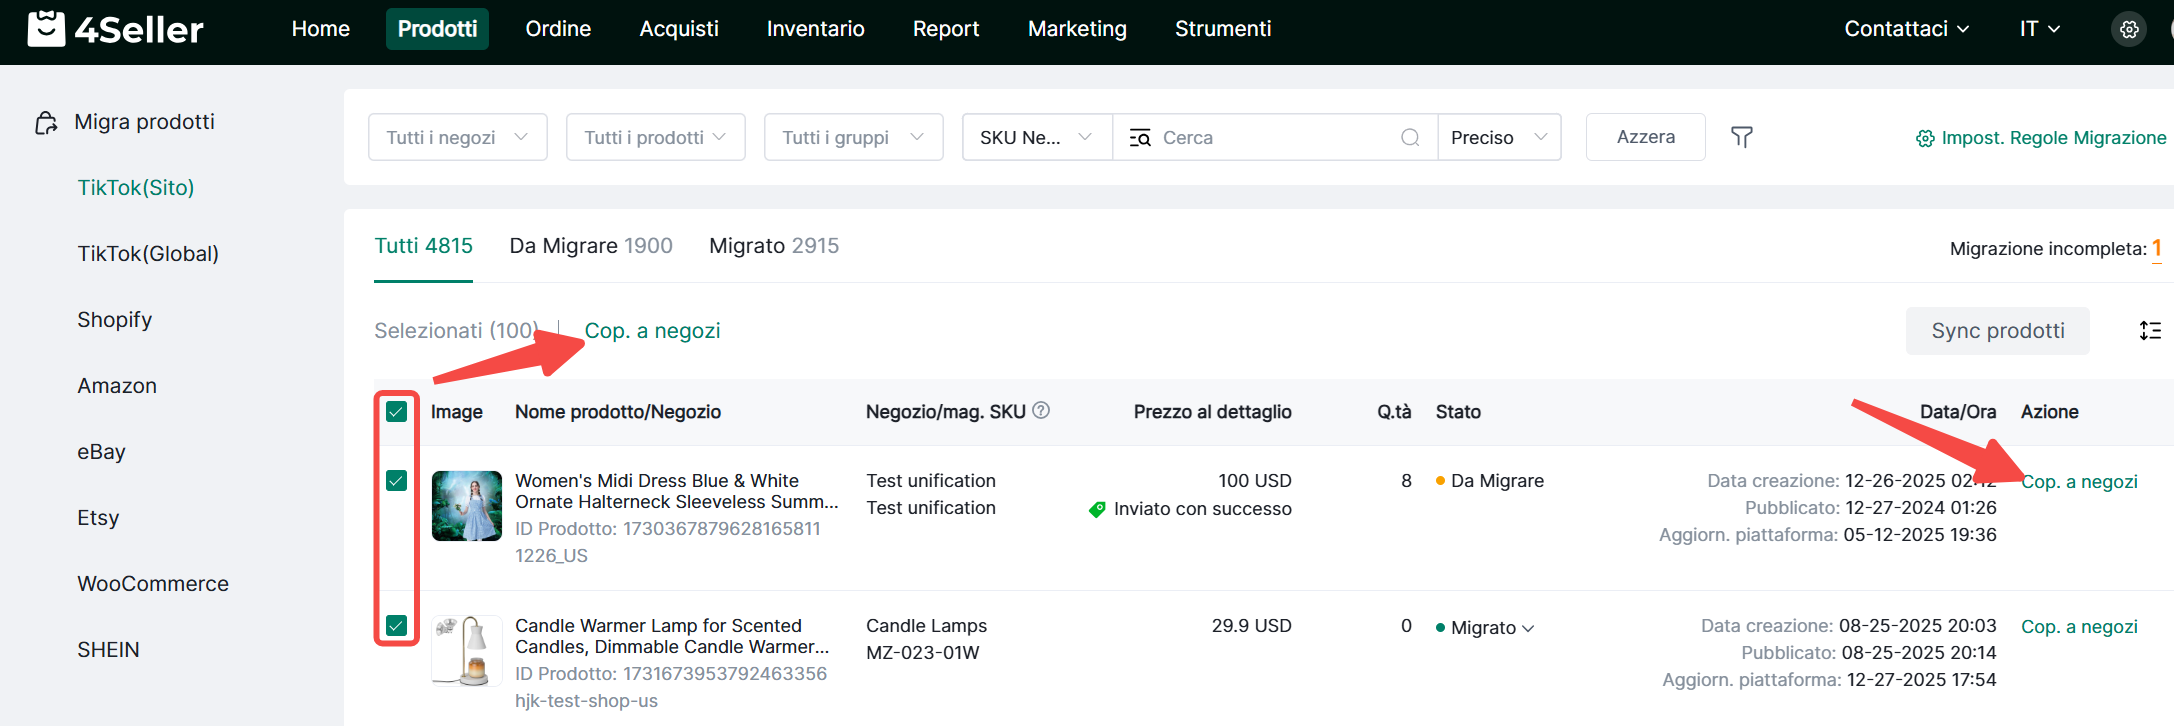Click the Sync prodotti button
Image resolution: width=2174 pixels, height=726 pixels.
1997,331
